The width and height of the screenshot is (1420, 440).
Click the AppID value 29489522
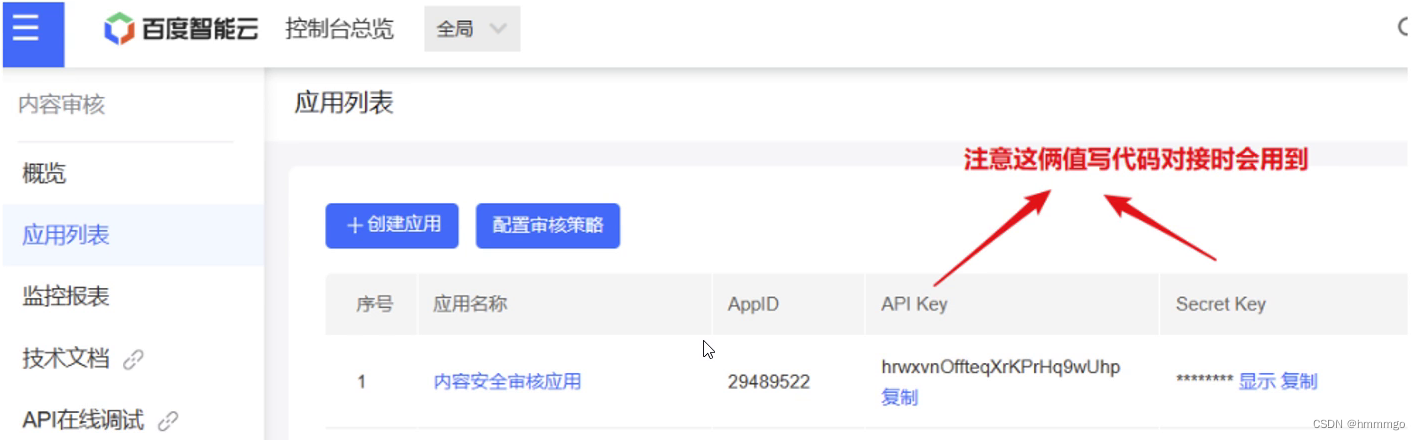[x=769, y=382]
